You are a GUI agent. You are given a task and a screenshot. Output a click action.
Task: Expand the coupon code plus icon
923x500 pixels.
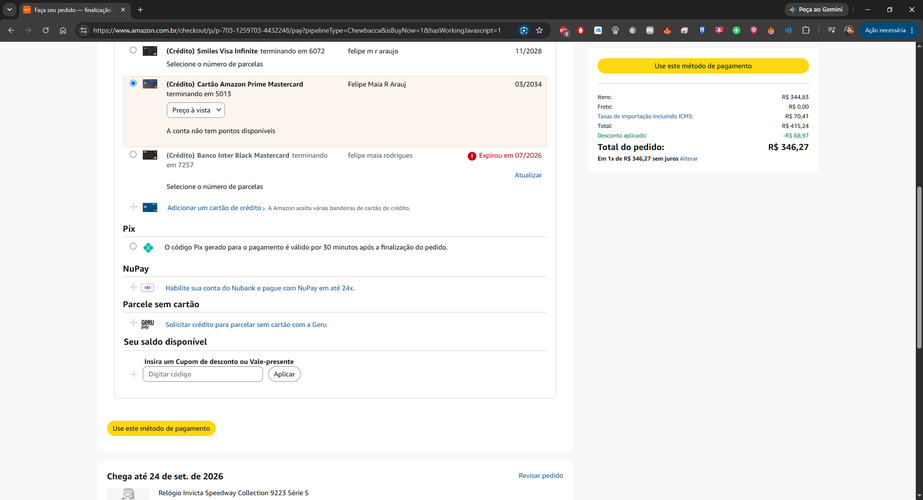click(x=133, y=374)
